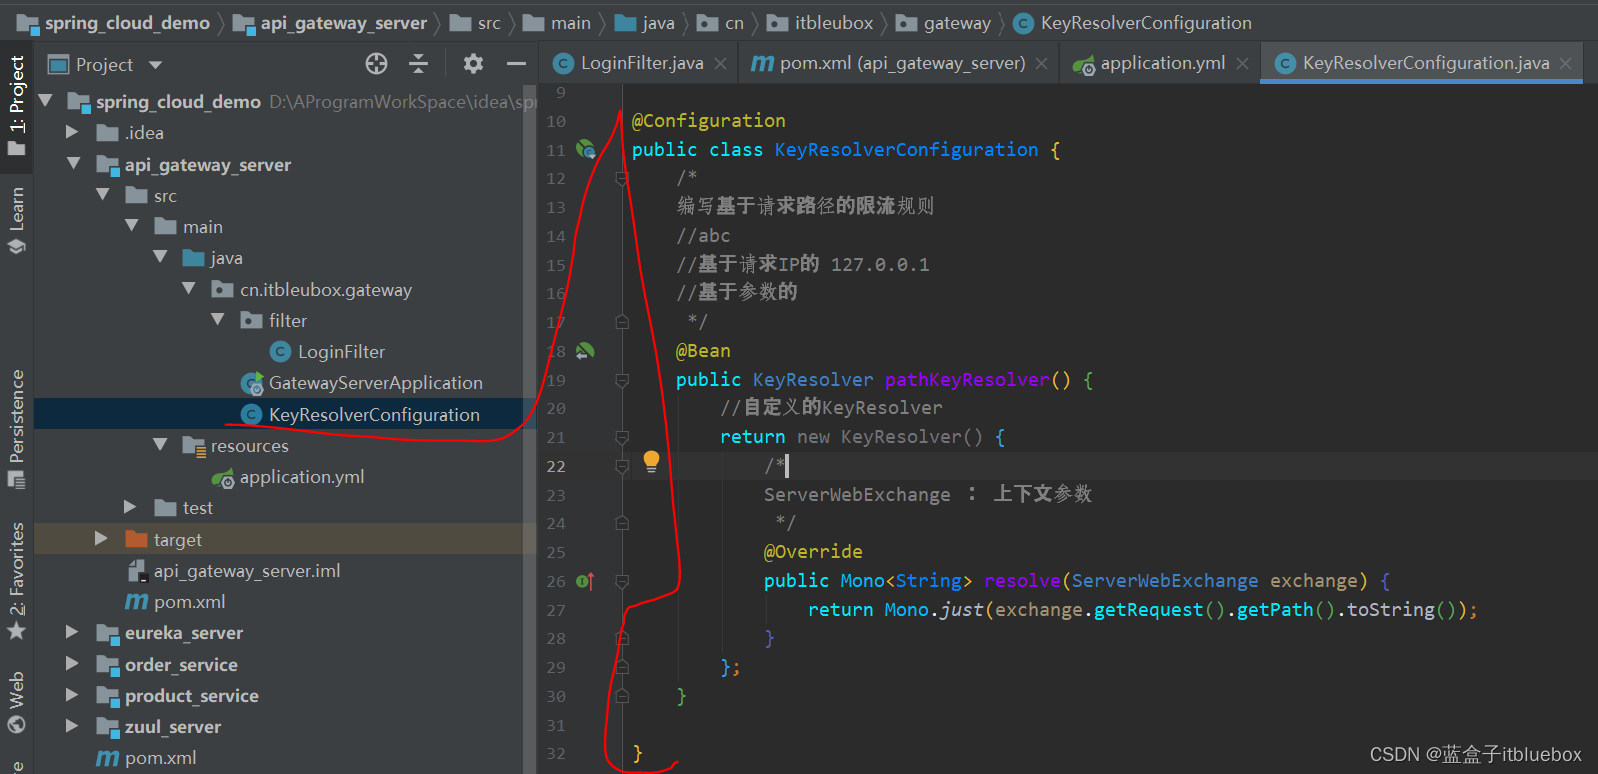The width and height of the screenshot is (1598, 774).
Task: Collapse the api_gateway_server module
Action: (x=73, y=163)
